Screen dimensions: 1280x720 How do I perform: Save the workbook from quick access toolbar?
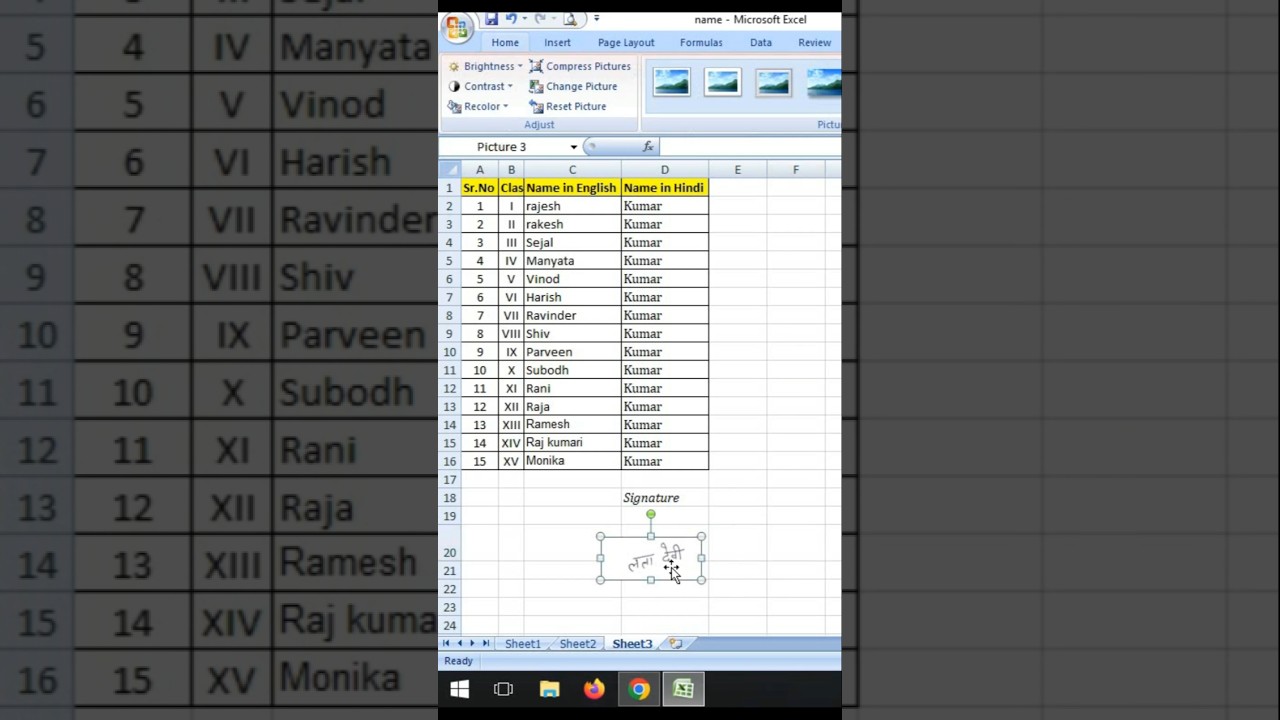(x=491, y=19)
